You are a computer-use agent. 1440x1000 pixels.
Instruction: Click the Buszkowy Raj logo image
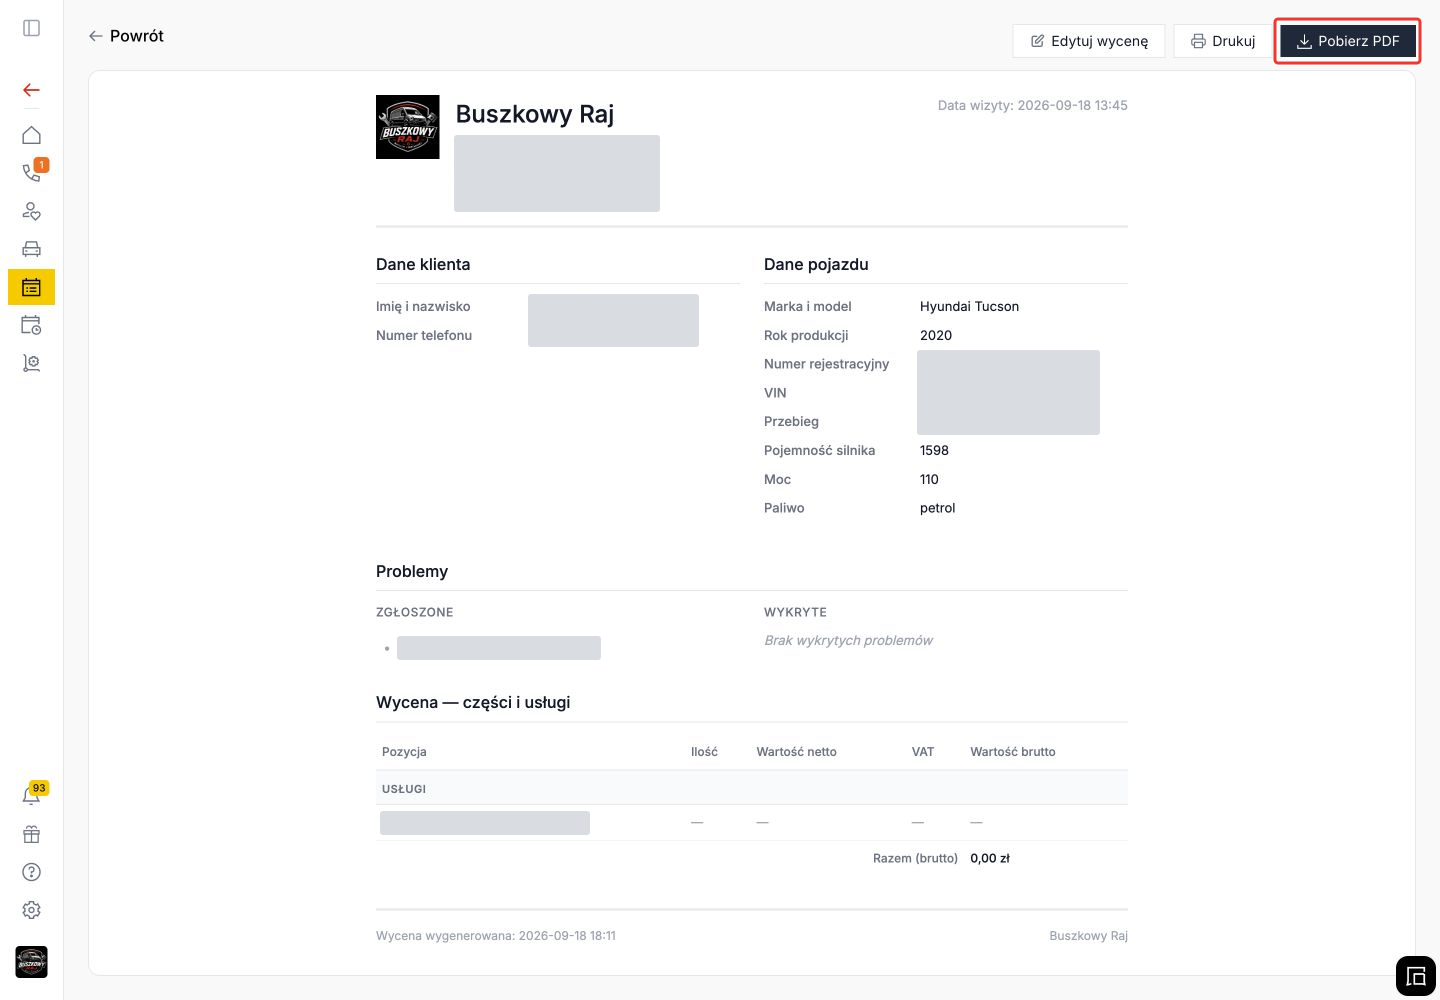point(408,127)
